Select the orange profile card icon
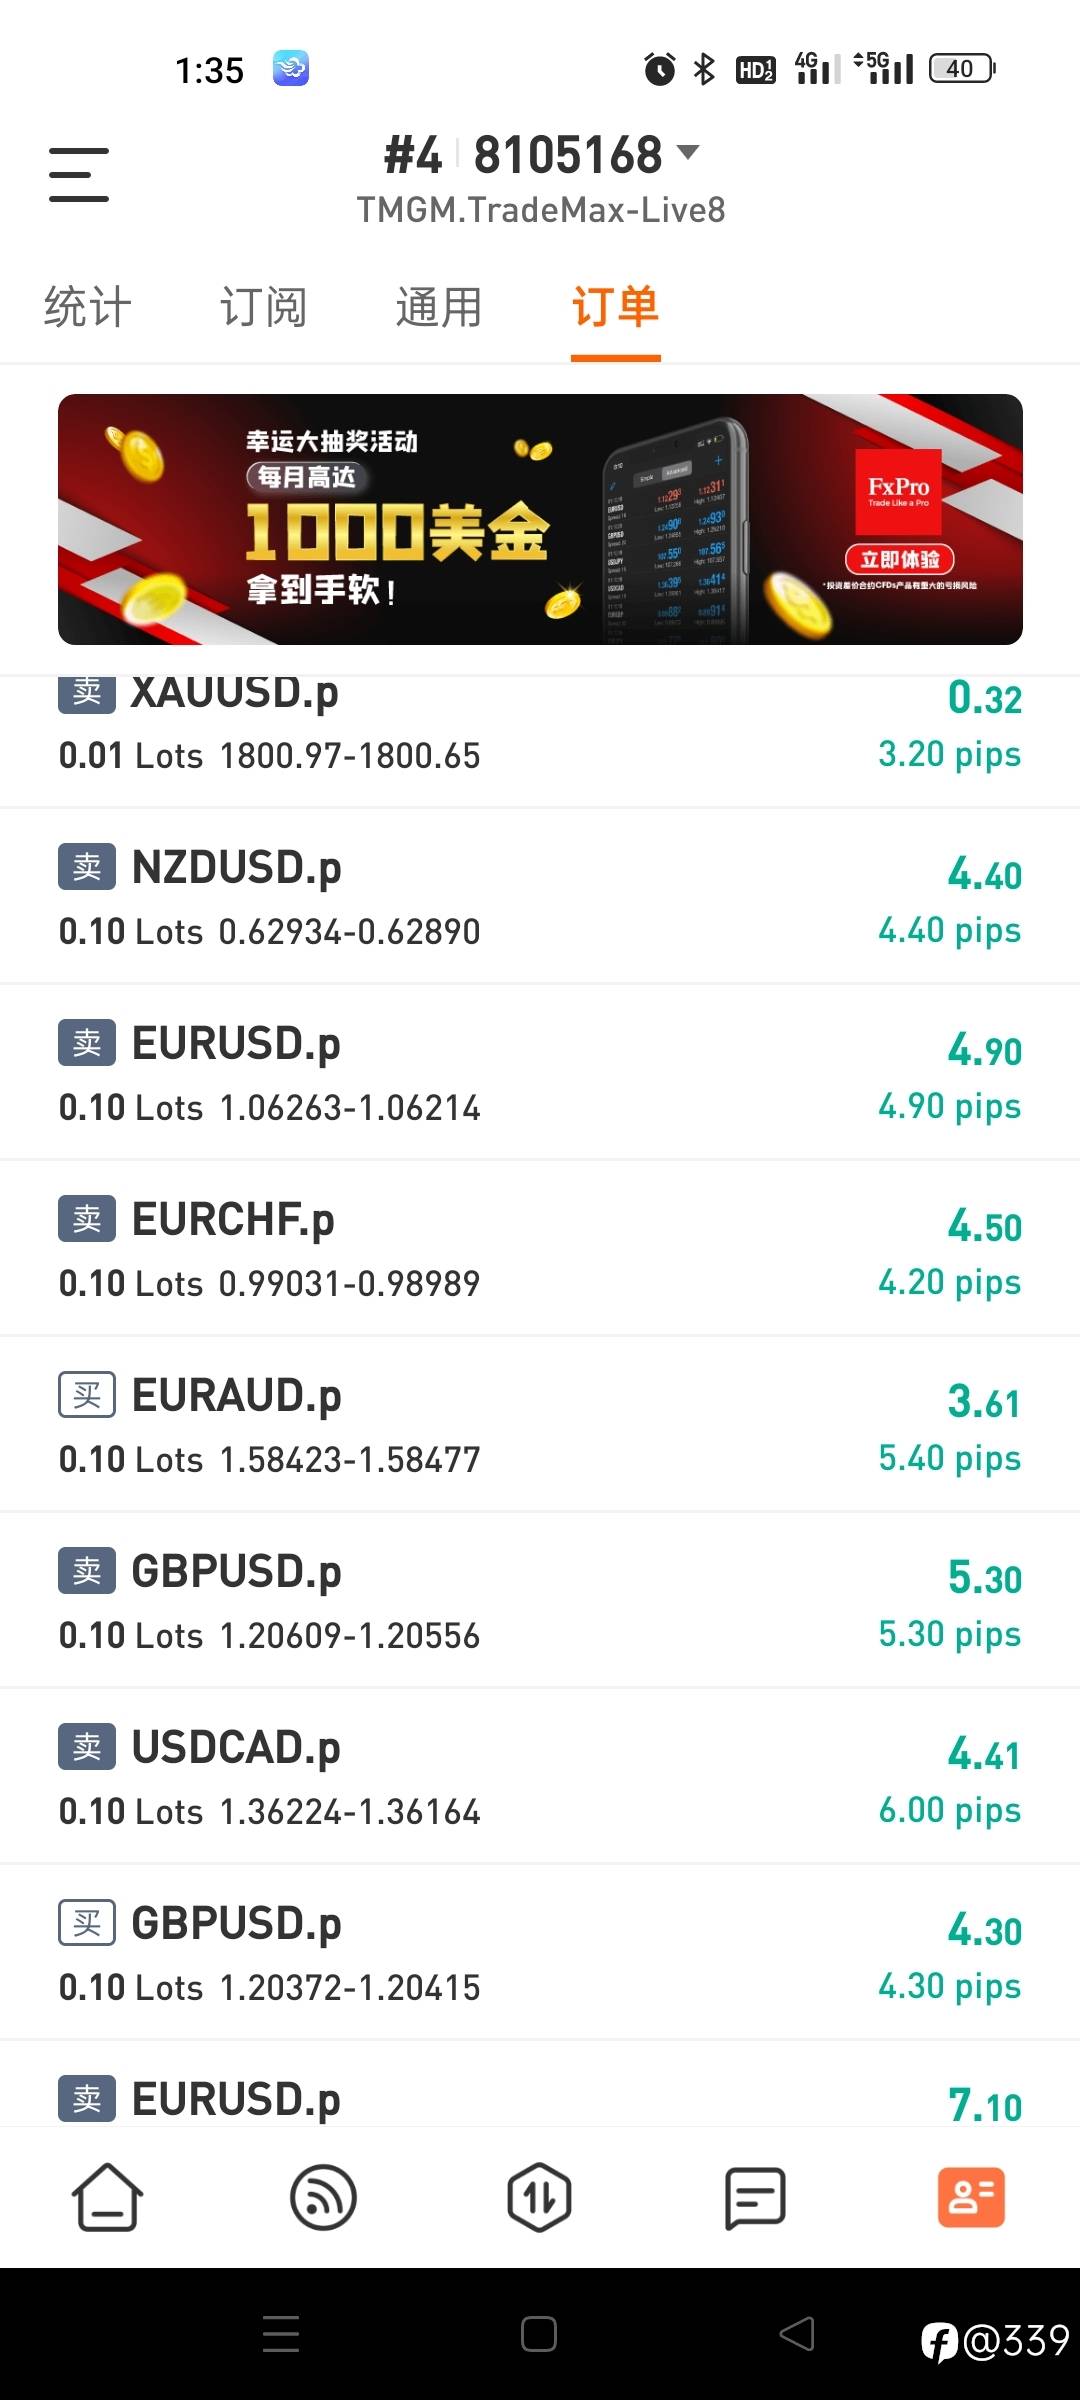Image resolution: width=1080 pixels, height=2400 pixels. coord(971,2198)
